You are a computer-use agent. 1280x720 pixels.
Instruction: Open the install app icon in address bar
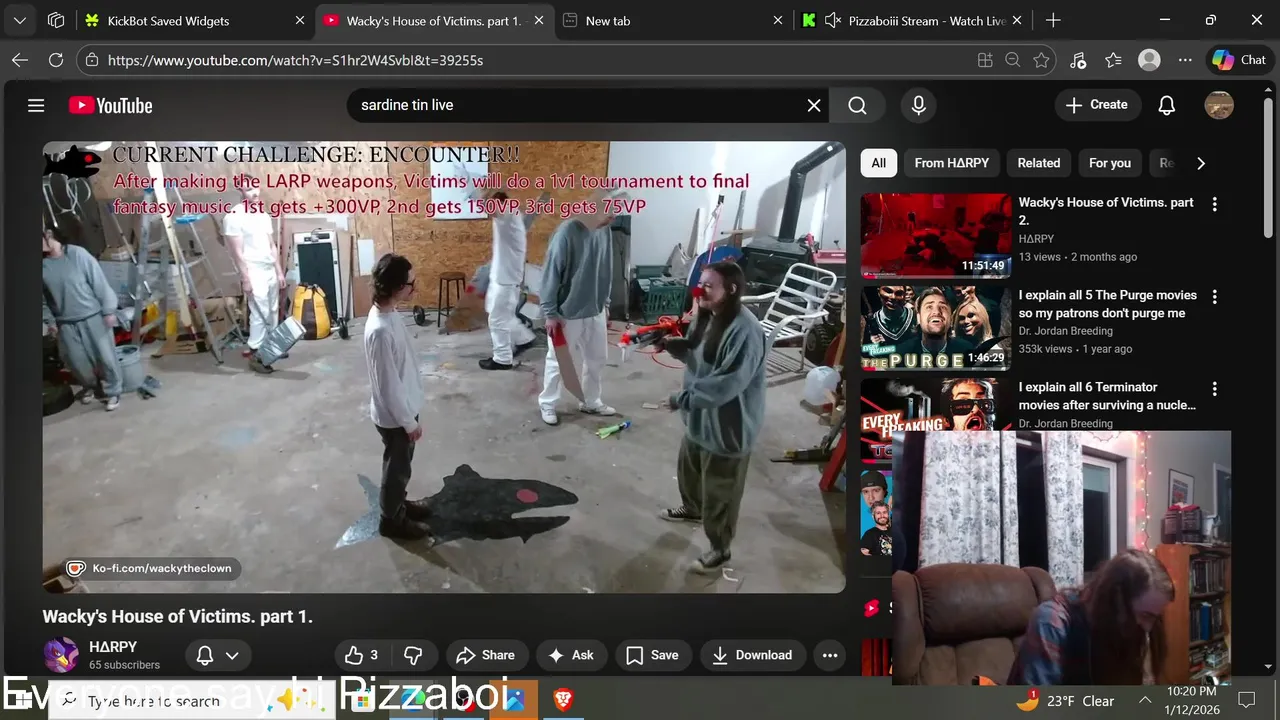click(x=985, y=60)
